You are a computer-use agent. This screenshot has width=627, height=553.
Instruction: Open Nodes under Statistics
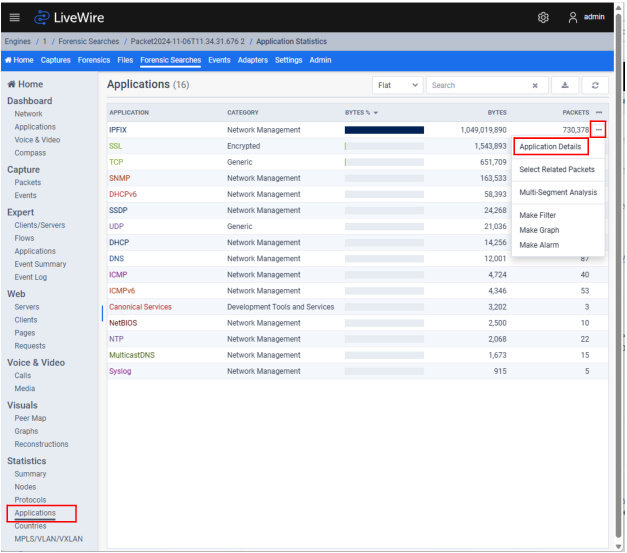pyautogui.click(x=25, y=487)
